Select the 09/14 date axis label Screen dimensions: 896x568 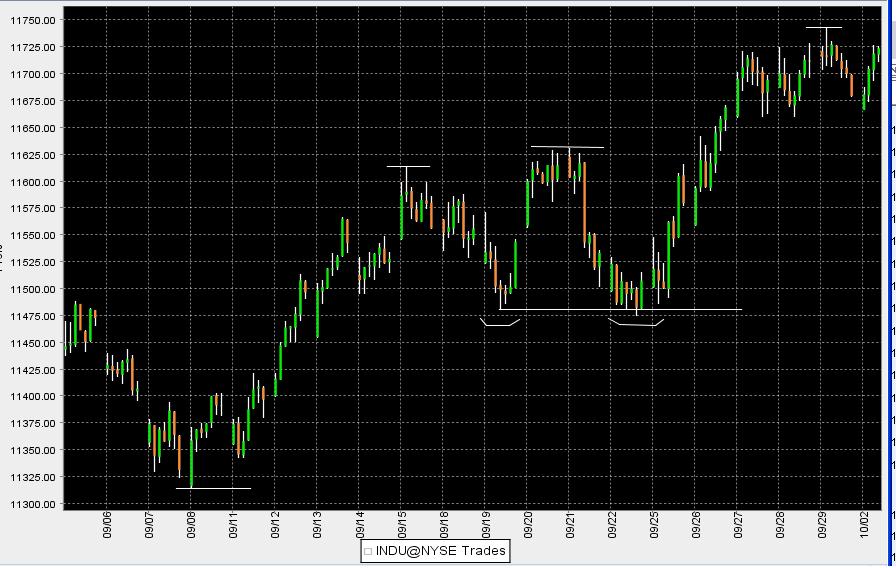pos(359,526)
